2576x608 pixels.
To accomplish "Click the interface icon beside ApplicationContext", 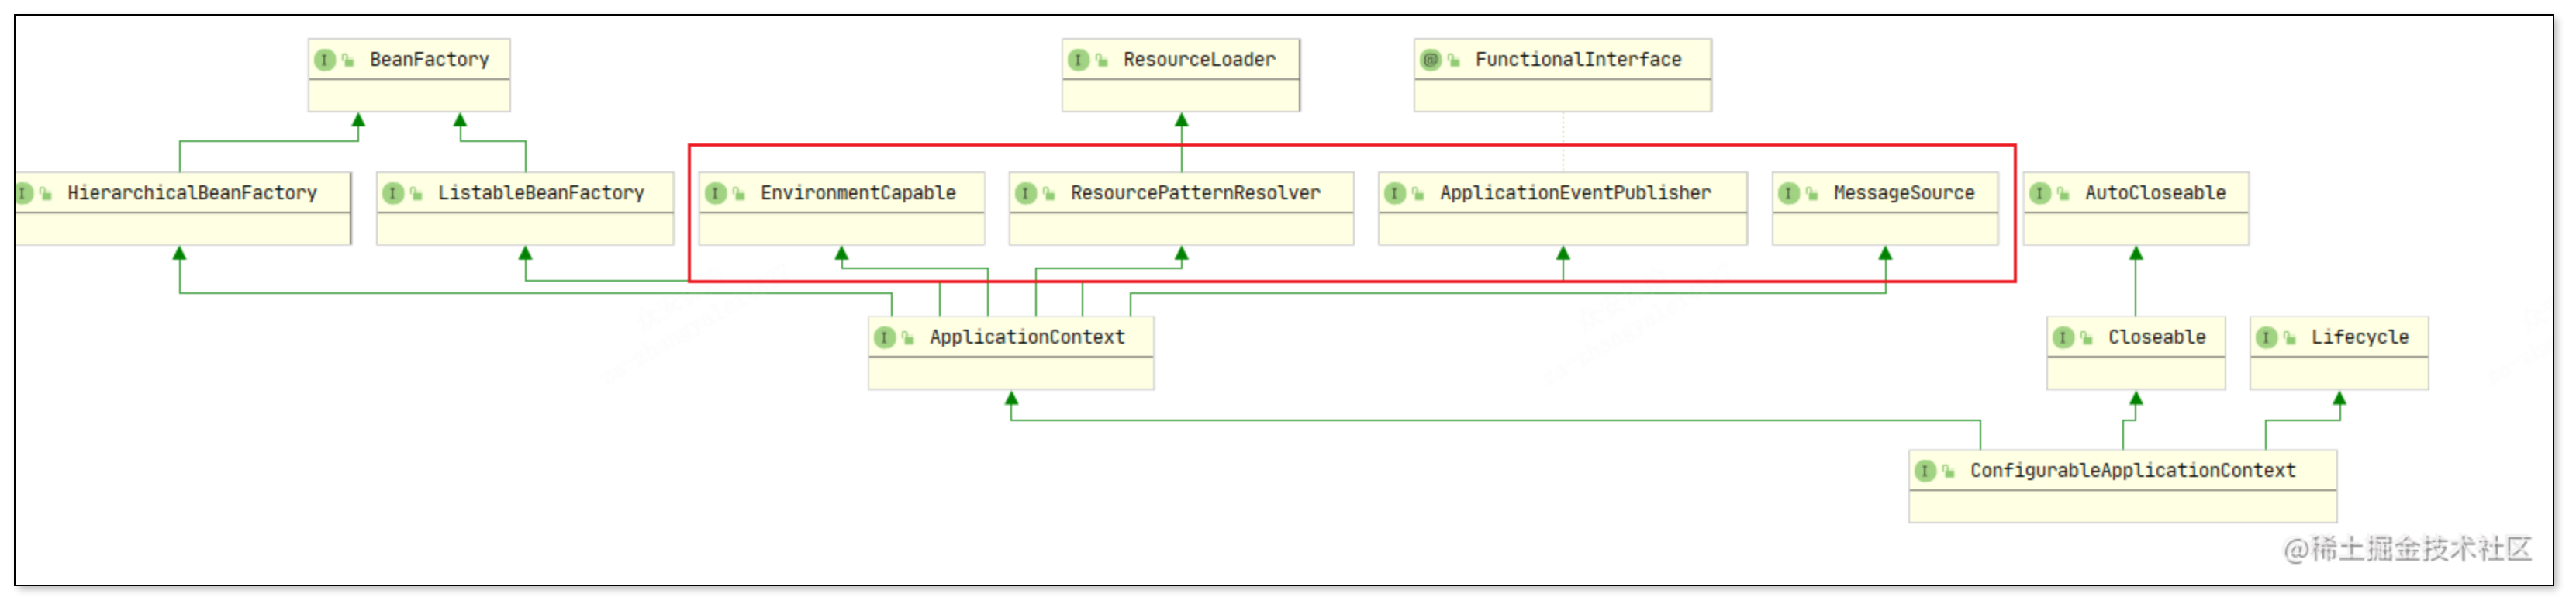I will point(884,338).
